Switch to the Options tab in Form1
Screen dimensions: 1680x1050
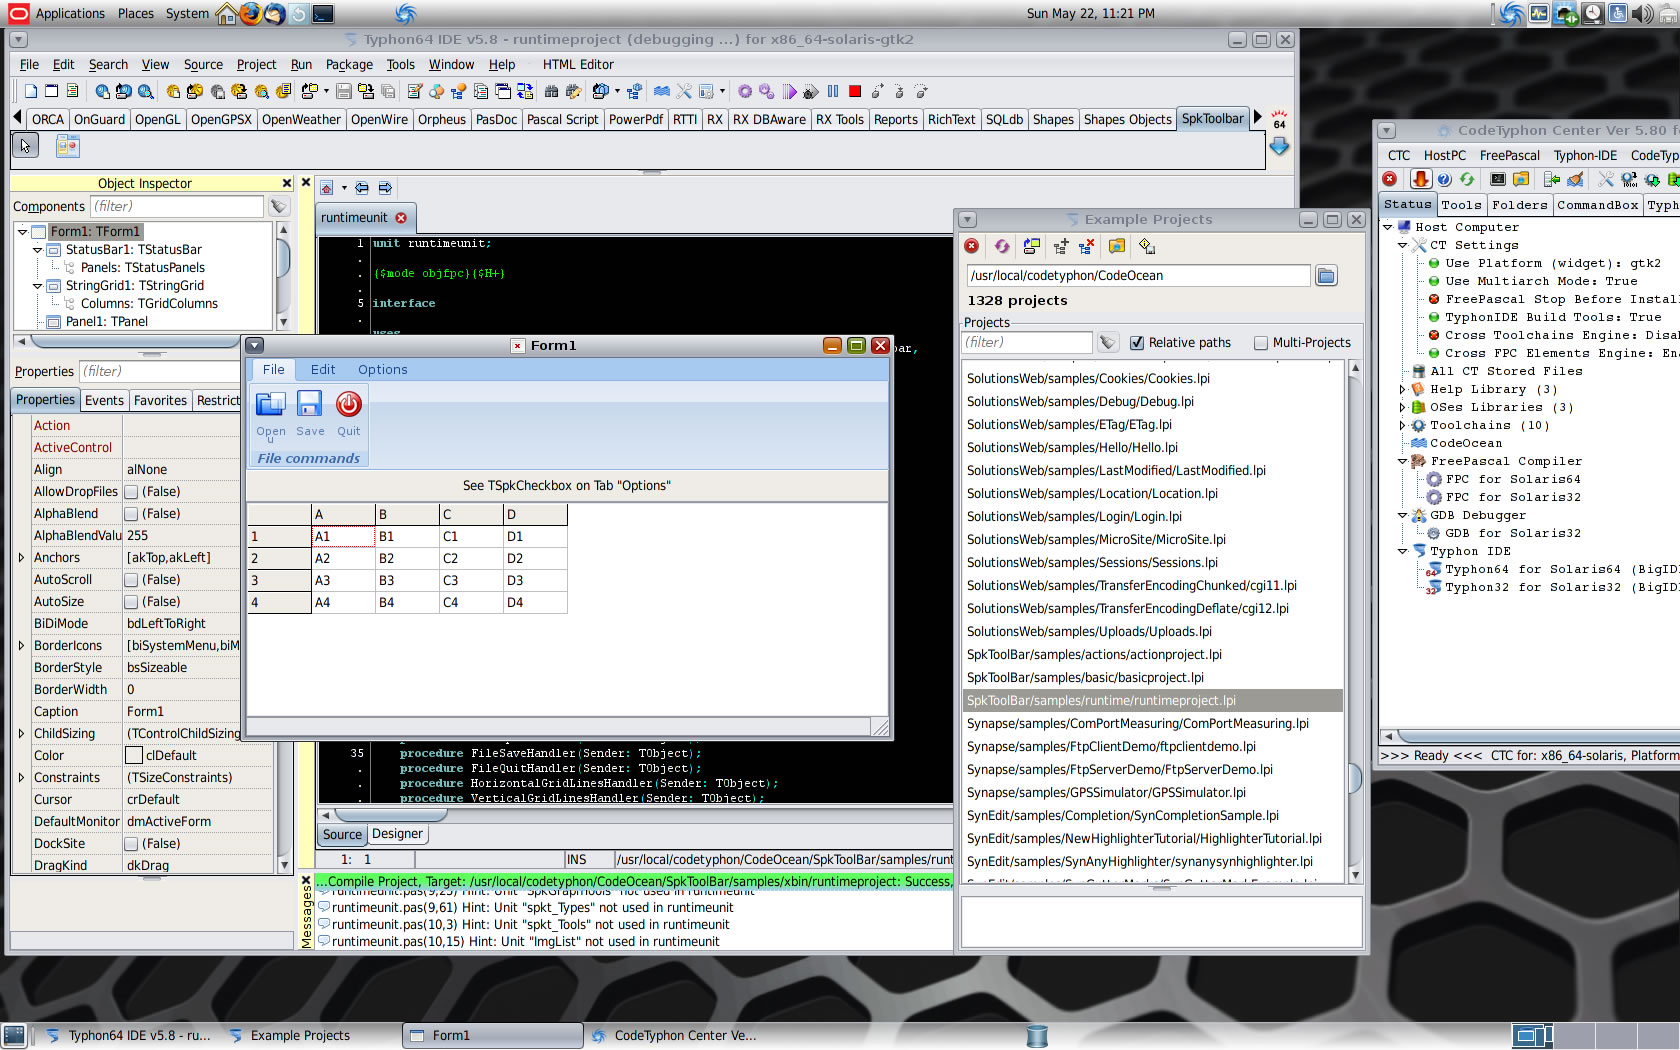click(383, 370)
